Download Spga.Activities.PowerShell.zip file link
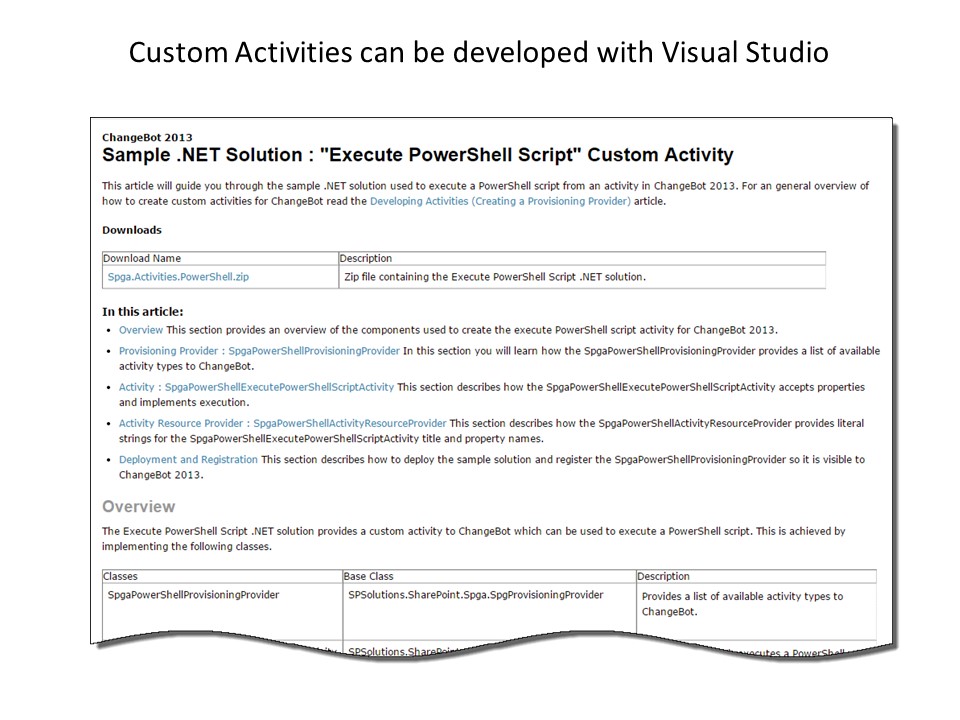Image resolution: width=960 pixels, height=720 pixels. click(178, 277)
